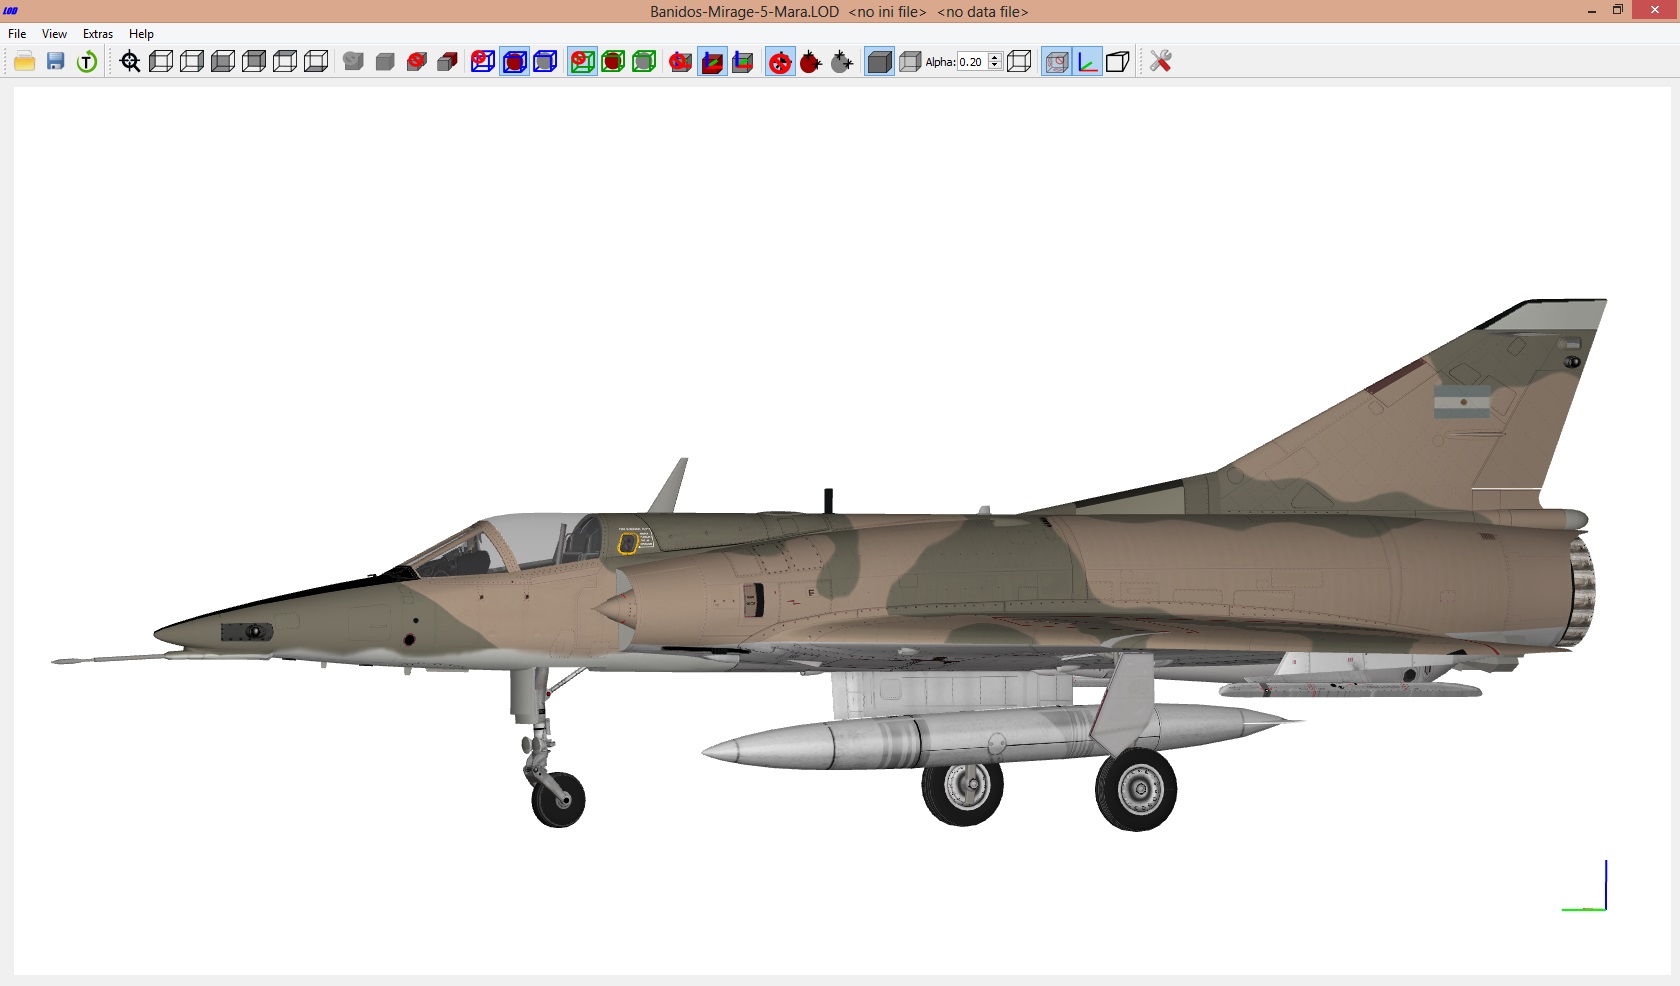The height and width of the screenshot is (986, 1680).
Task: Open the File menu
Action: coord(17,34)
